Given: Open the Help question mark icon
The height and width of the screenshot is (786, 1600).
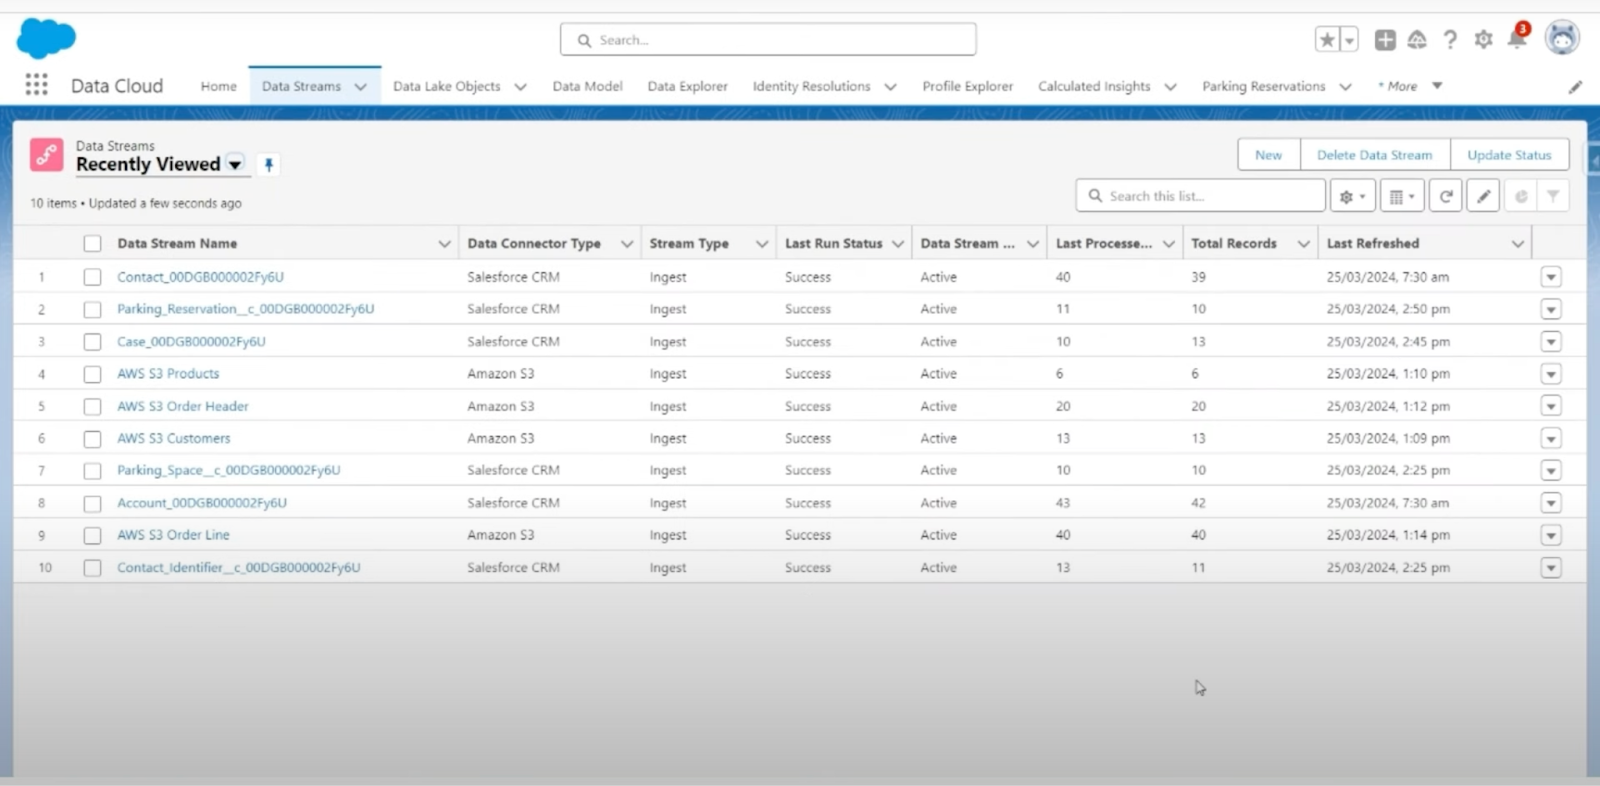Looking at the screenshot, I should (x=1450, y=40).
